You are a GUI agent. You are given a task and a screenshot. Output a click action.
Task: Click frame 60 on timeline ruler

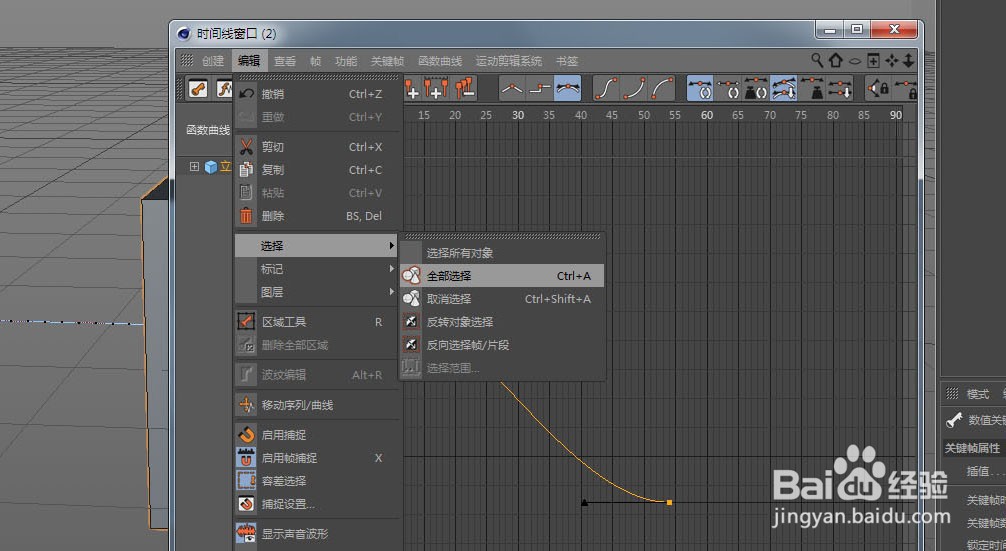coord(706,115)
